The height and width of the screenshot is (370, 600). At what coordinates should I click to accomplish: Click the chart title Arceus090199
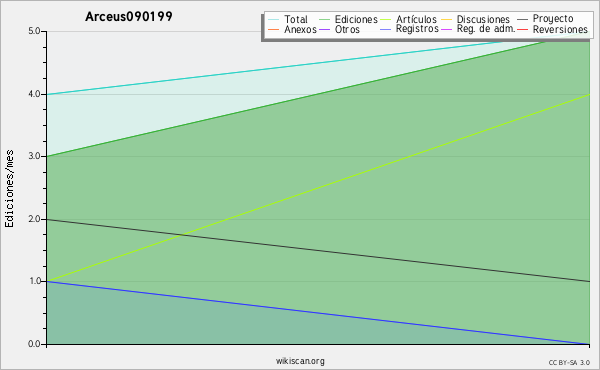pos(129,16)
